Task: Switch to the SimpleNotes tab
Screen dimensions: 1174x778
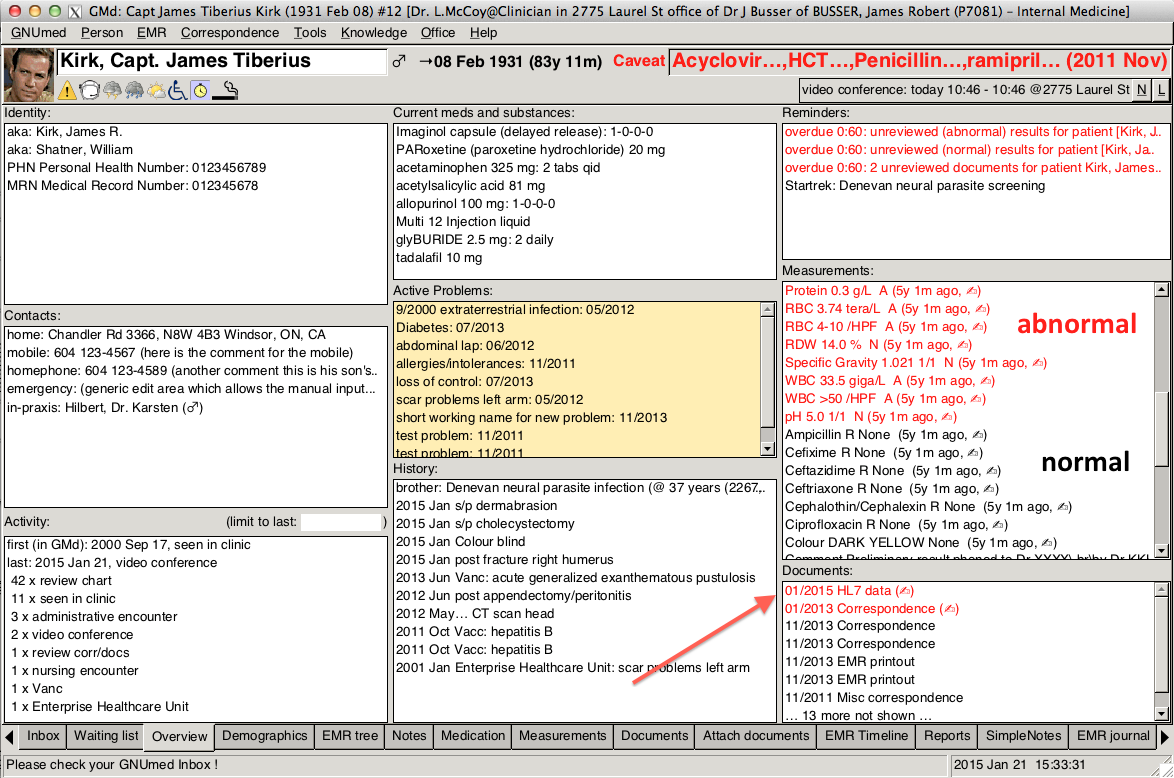Action: pos(1023,736)
